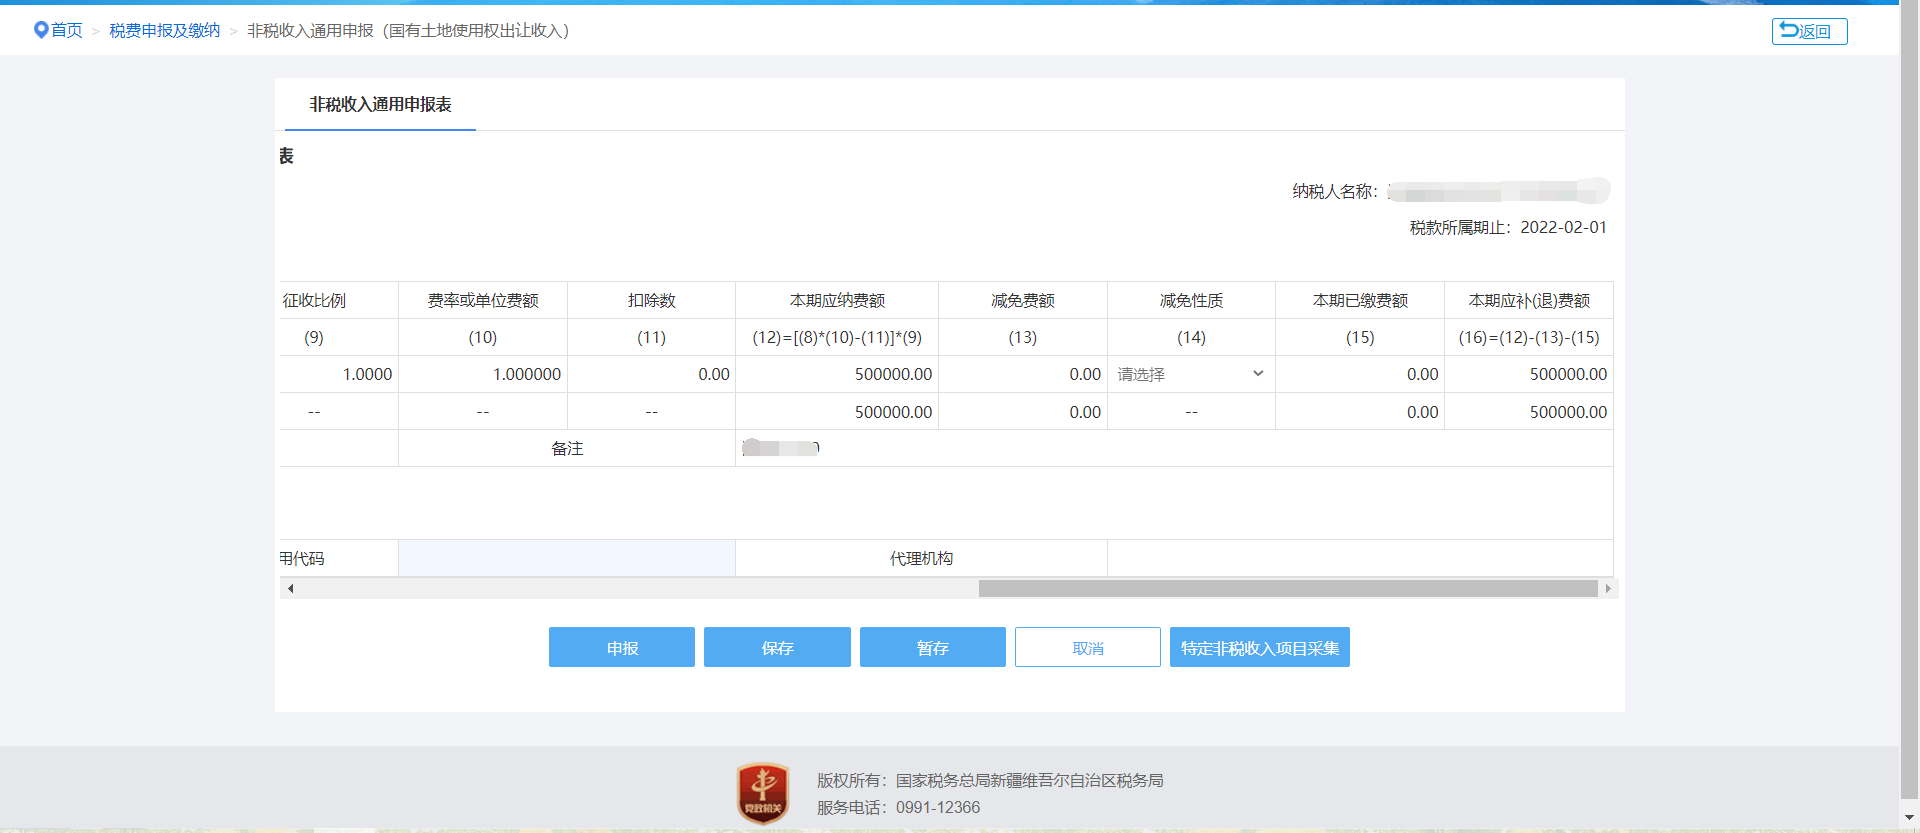Click the 服务电话 0991-12366 text
Viewport: 1920px width, 833px height.
pyautogui.click(x=898, y=807)
